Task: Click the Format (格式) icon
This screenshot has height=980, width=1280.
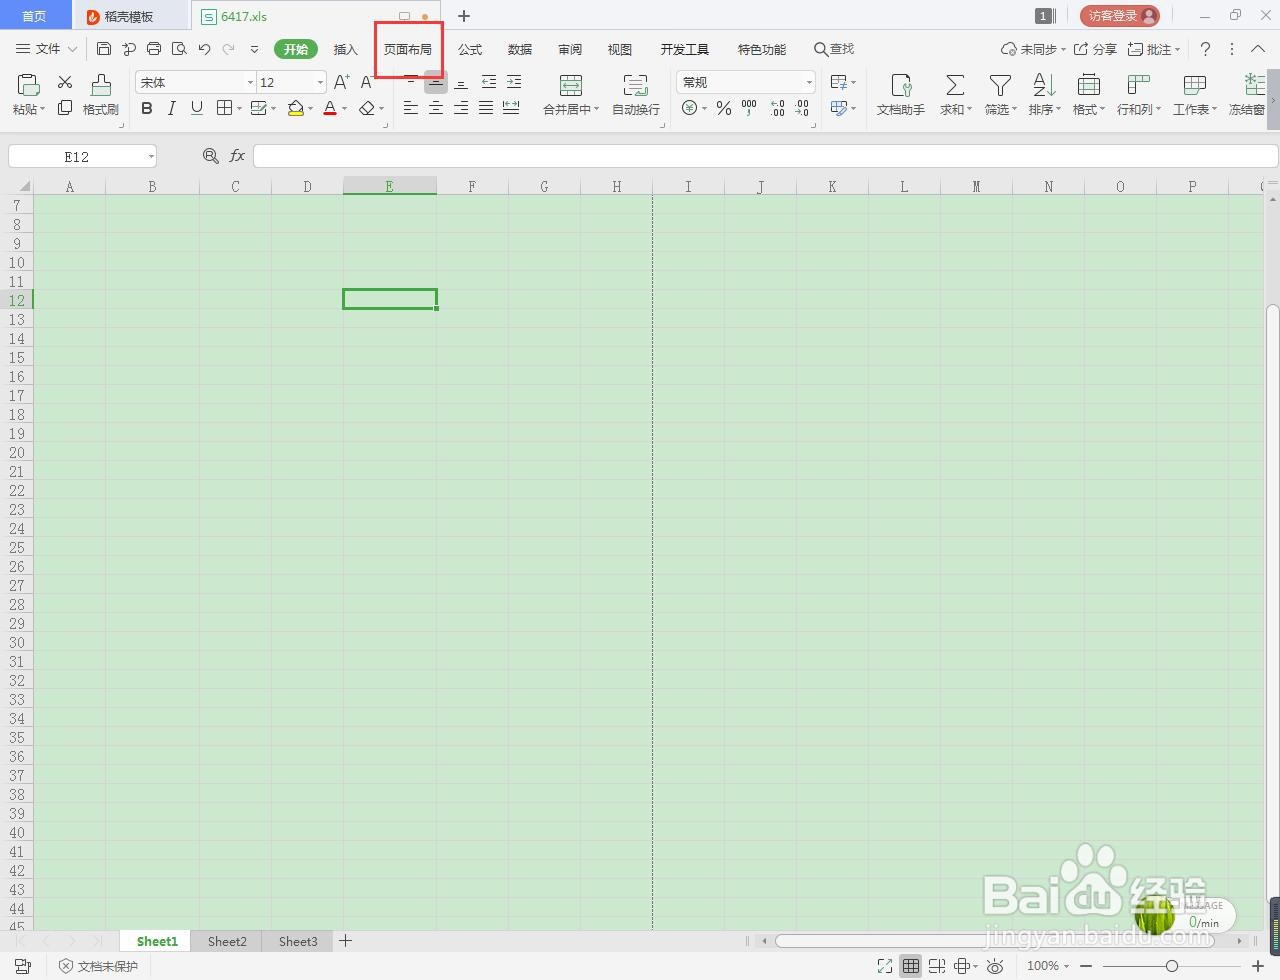Action: click(x=1089, y=86)
